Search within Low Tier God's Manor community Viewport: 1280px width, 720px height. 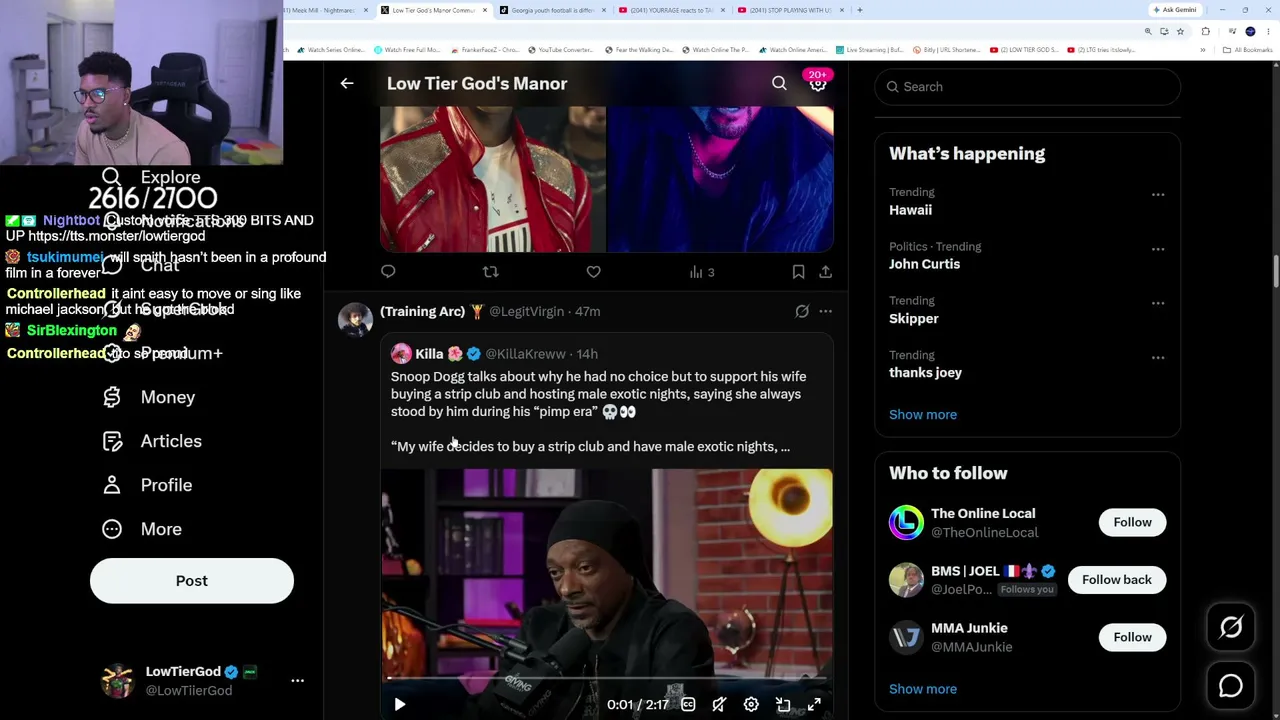tap(779, 84)
